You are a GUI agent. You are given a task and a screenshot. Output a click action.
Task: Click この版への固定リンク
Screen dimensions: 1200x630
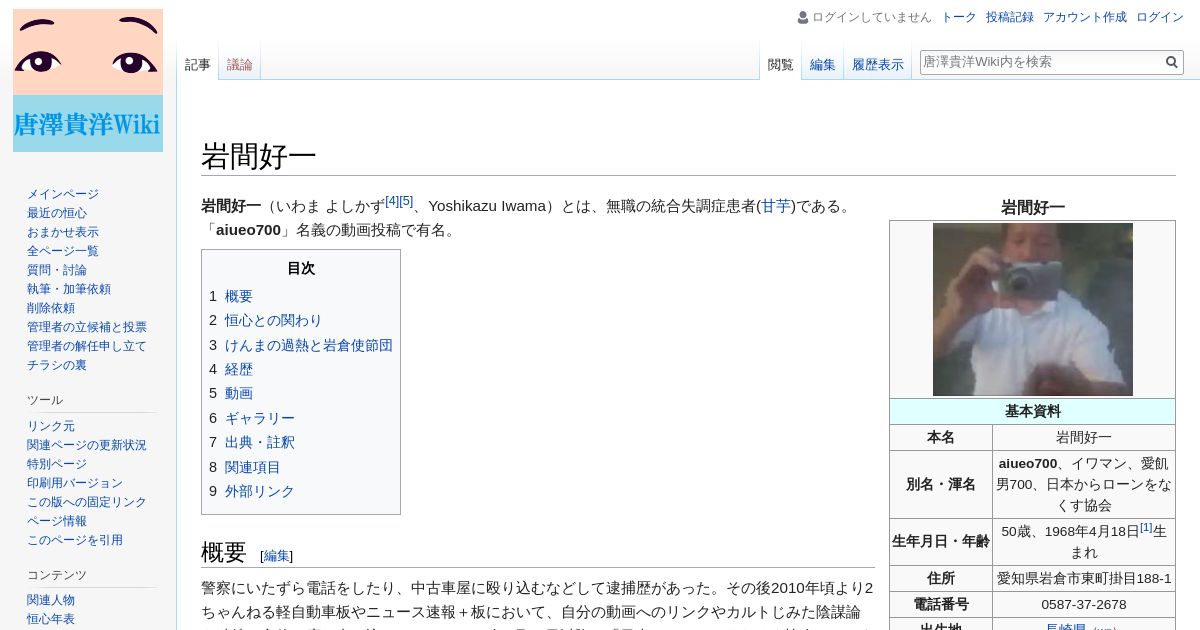point(87,502)
